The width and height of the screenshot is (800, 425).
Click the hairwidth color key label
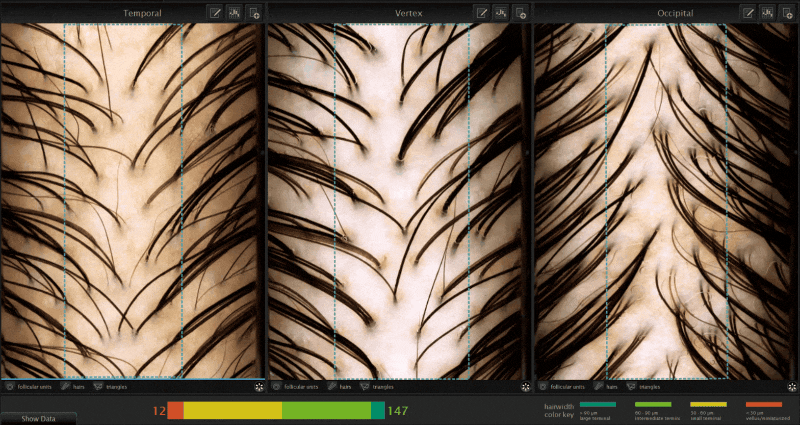tap(560, 411)
